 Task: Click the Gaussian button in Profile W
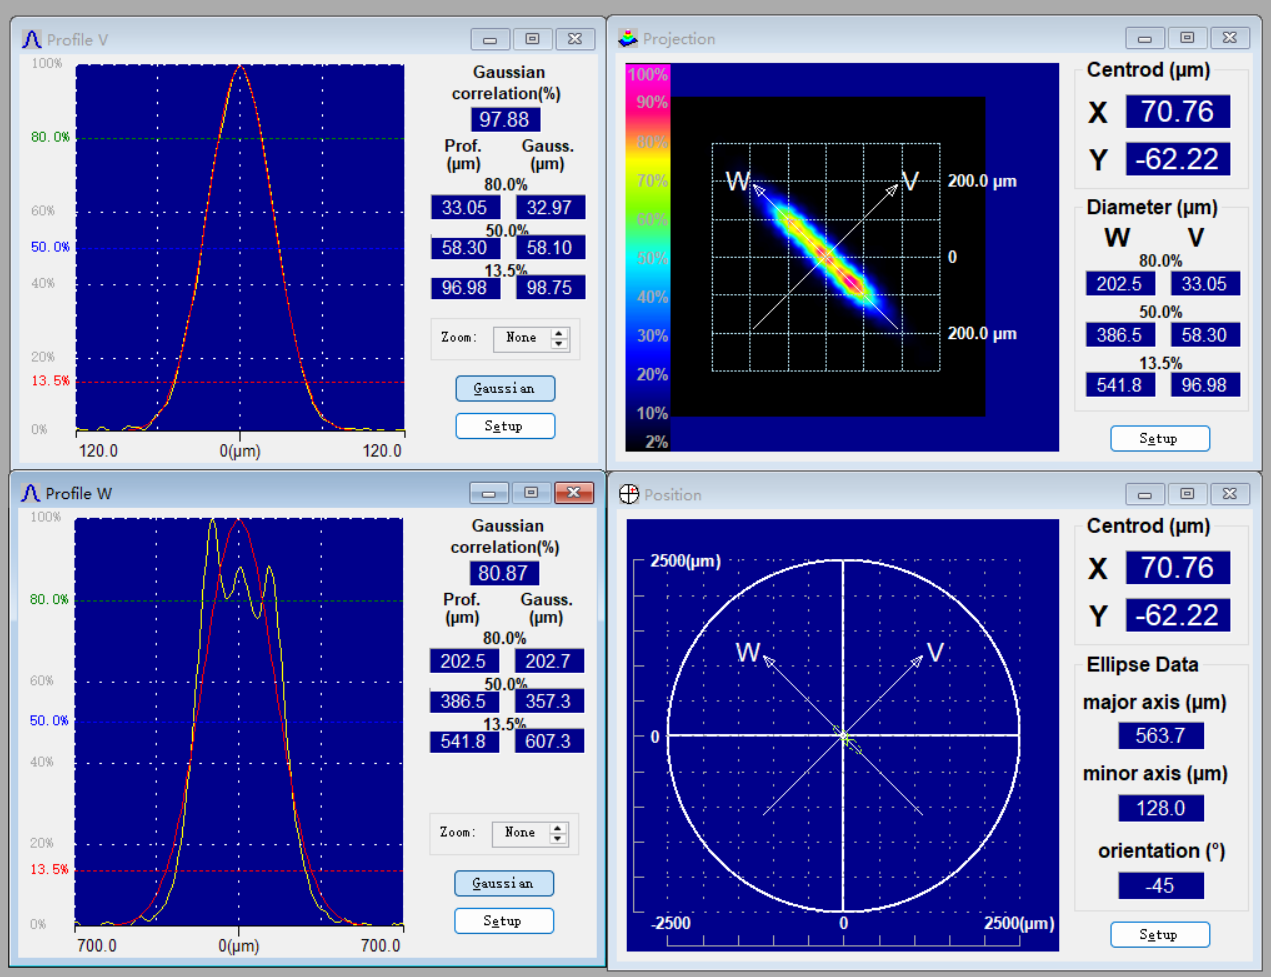[504, 883]
